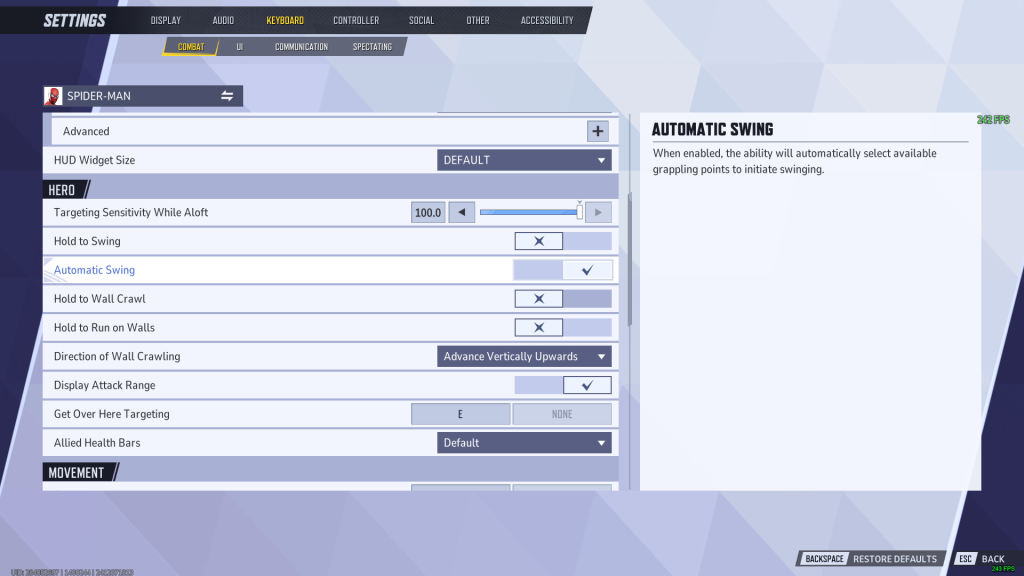Click the Backspace key icon
The height and width of the screenshot is (576, 1024).
[x=825, y=559]
